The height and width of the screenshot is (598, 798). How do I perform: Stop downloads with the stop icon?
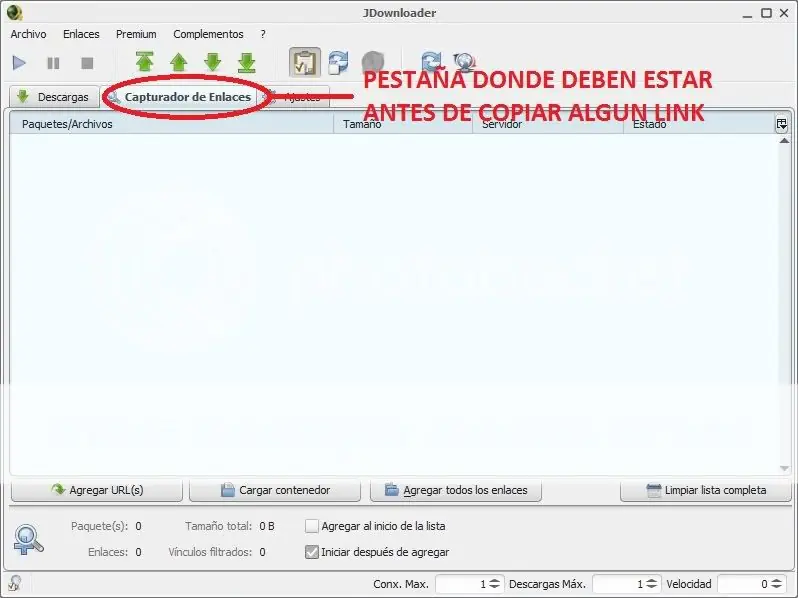click(x=87, y=63)
